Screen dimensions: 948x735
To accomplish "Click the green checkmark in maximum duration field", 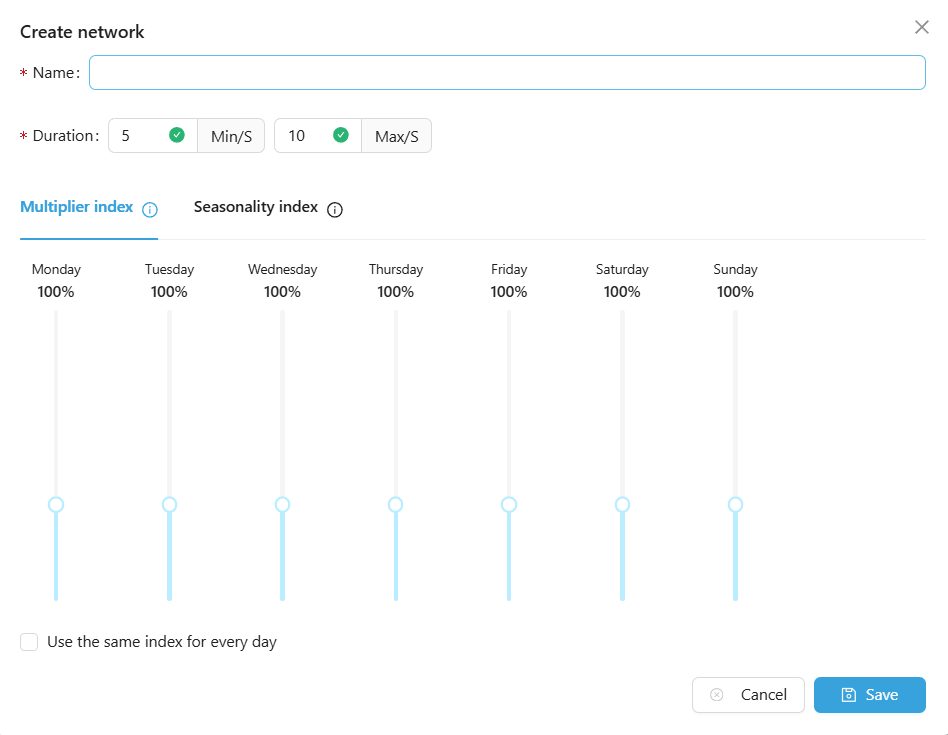I will click(341, 135).
